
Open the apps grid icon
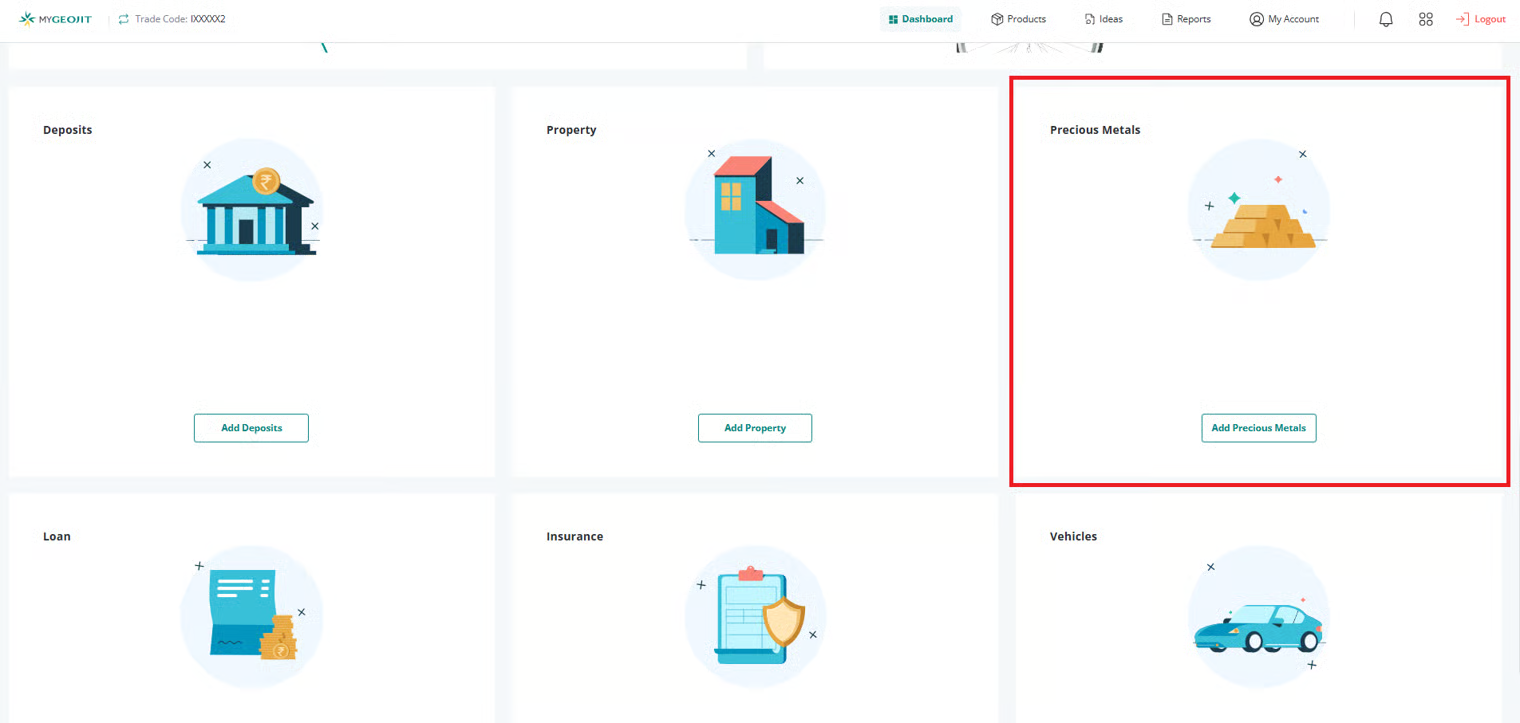coord(1425,19)
